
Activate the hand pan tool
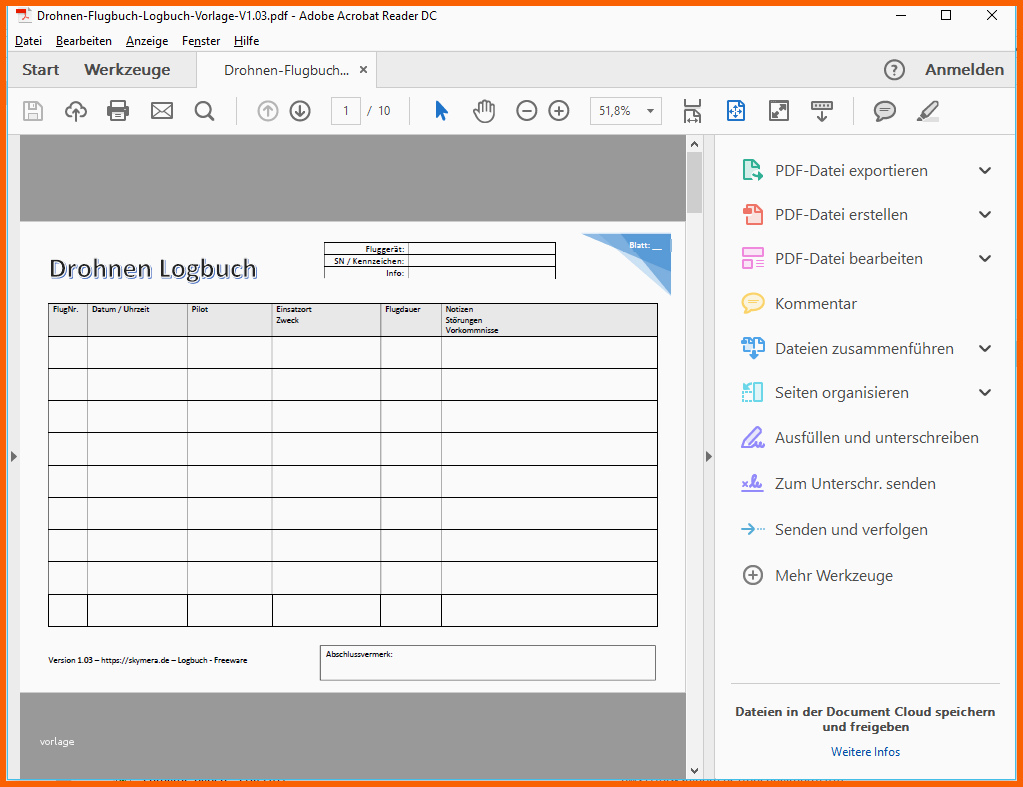click(x=484, y=111)
